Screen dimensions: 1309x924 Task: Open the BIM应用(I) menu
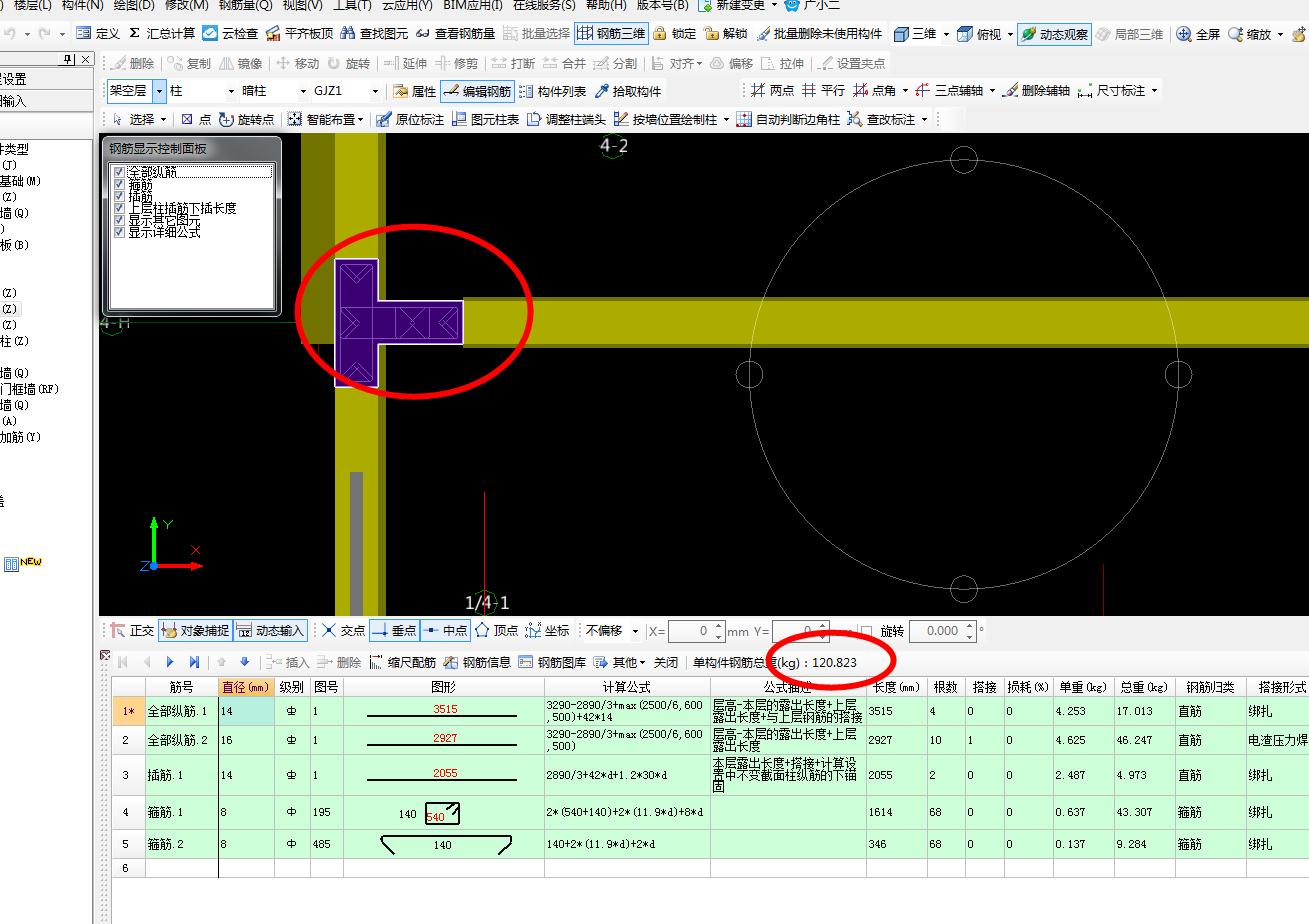pos(473,5)
